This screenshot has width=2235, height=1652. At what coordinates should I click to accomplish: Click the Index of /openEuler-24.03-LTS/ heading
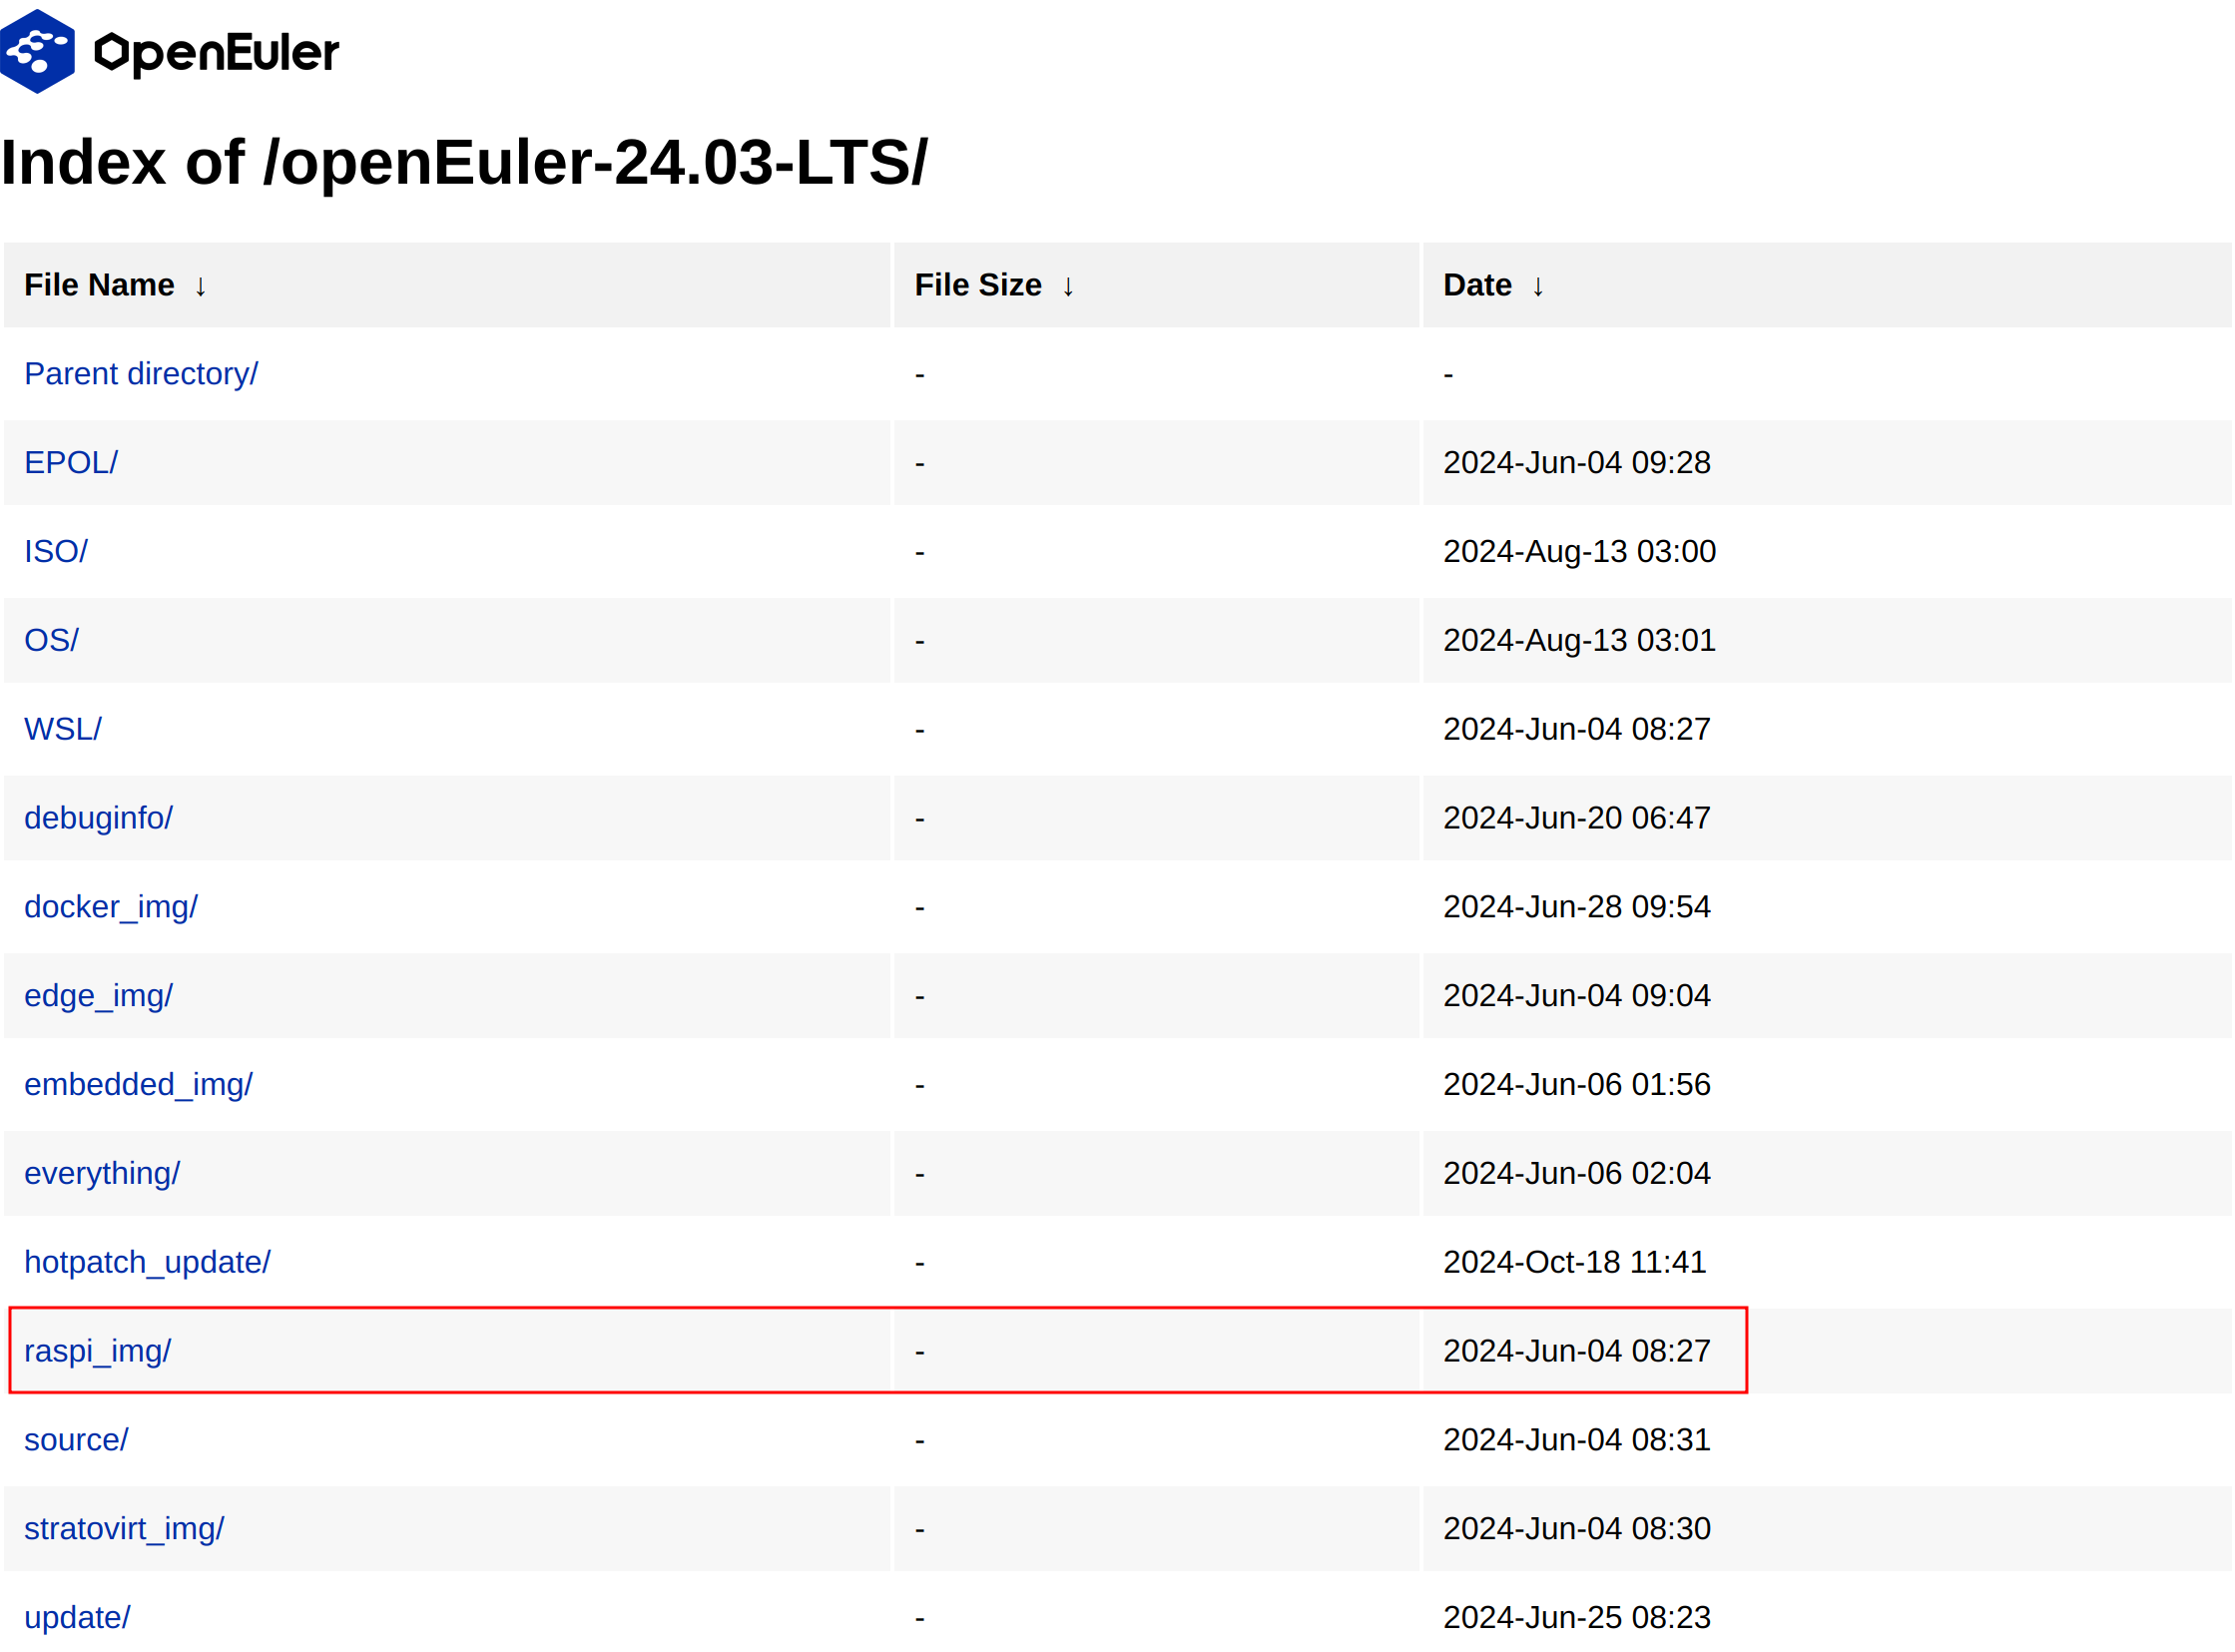tap(464, 162)
